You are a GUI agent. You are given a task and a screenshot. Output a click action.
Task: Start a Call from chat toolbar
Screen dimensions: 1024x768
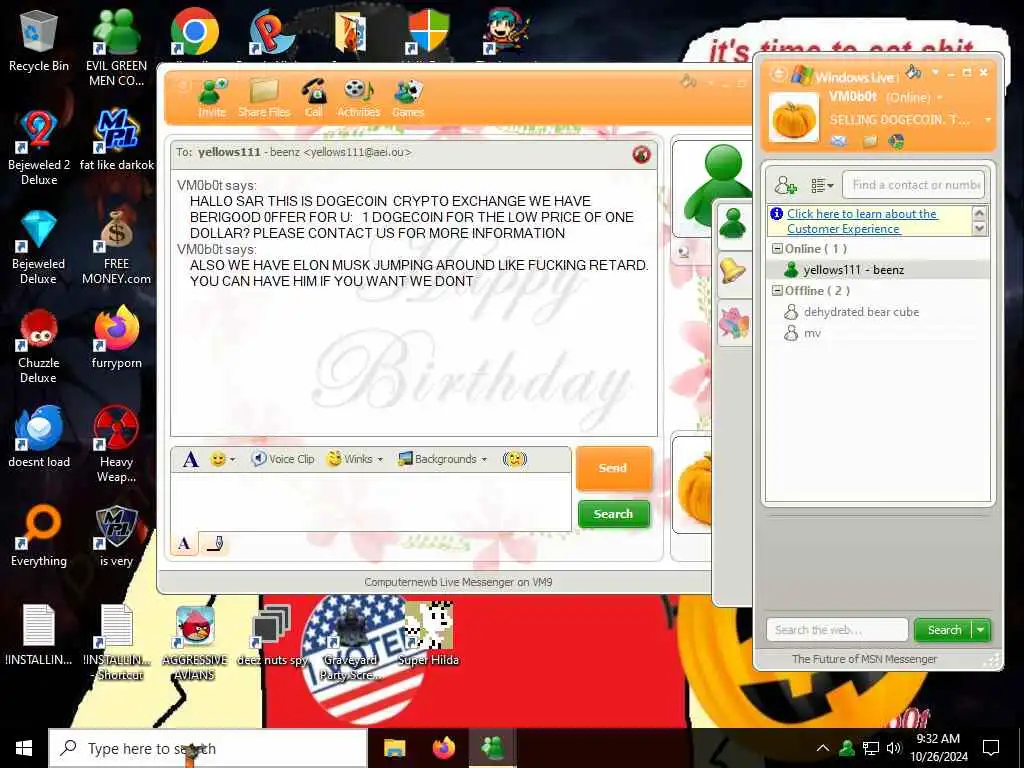point(314,98)
